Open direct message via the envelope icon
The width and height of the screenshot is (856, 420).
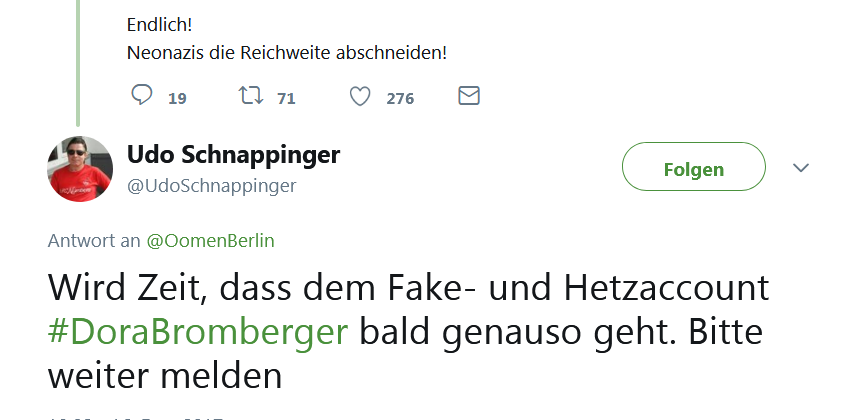pos(468,96)
